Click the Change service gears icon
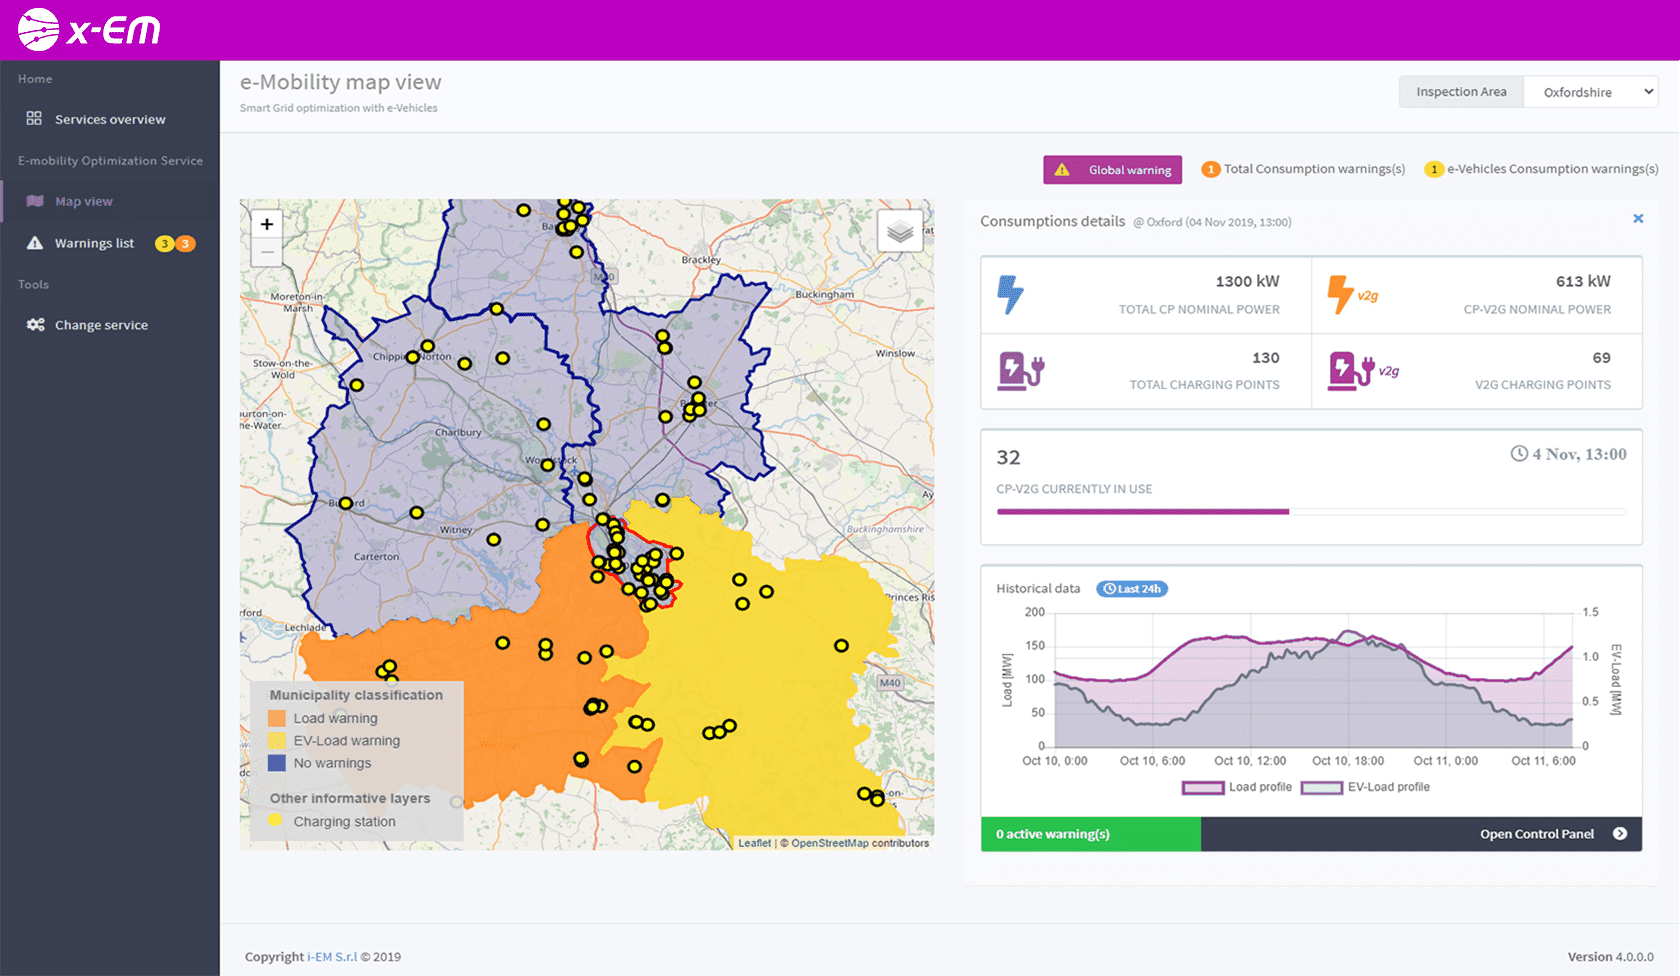1680x976 pixels. (x=35, y=325)
